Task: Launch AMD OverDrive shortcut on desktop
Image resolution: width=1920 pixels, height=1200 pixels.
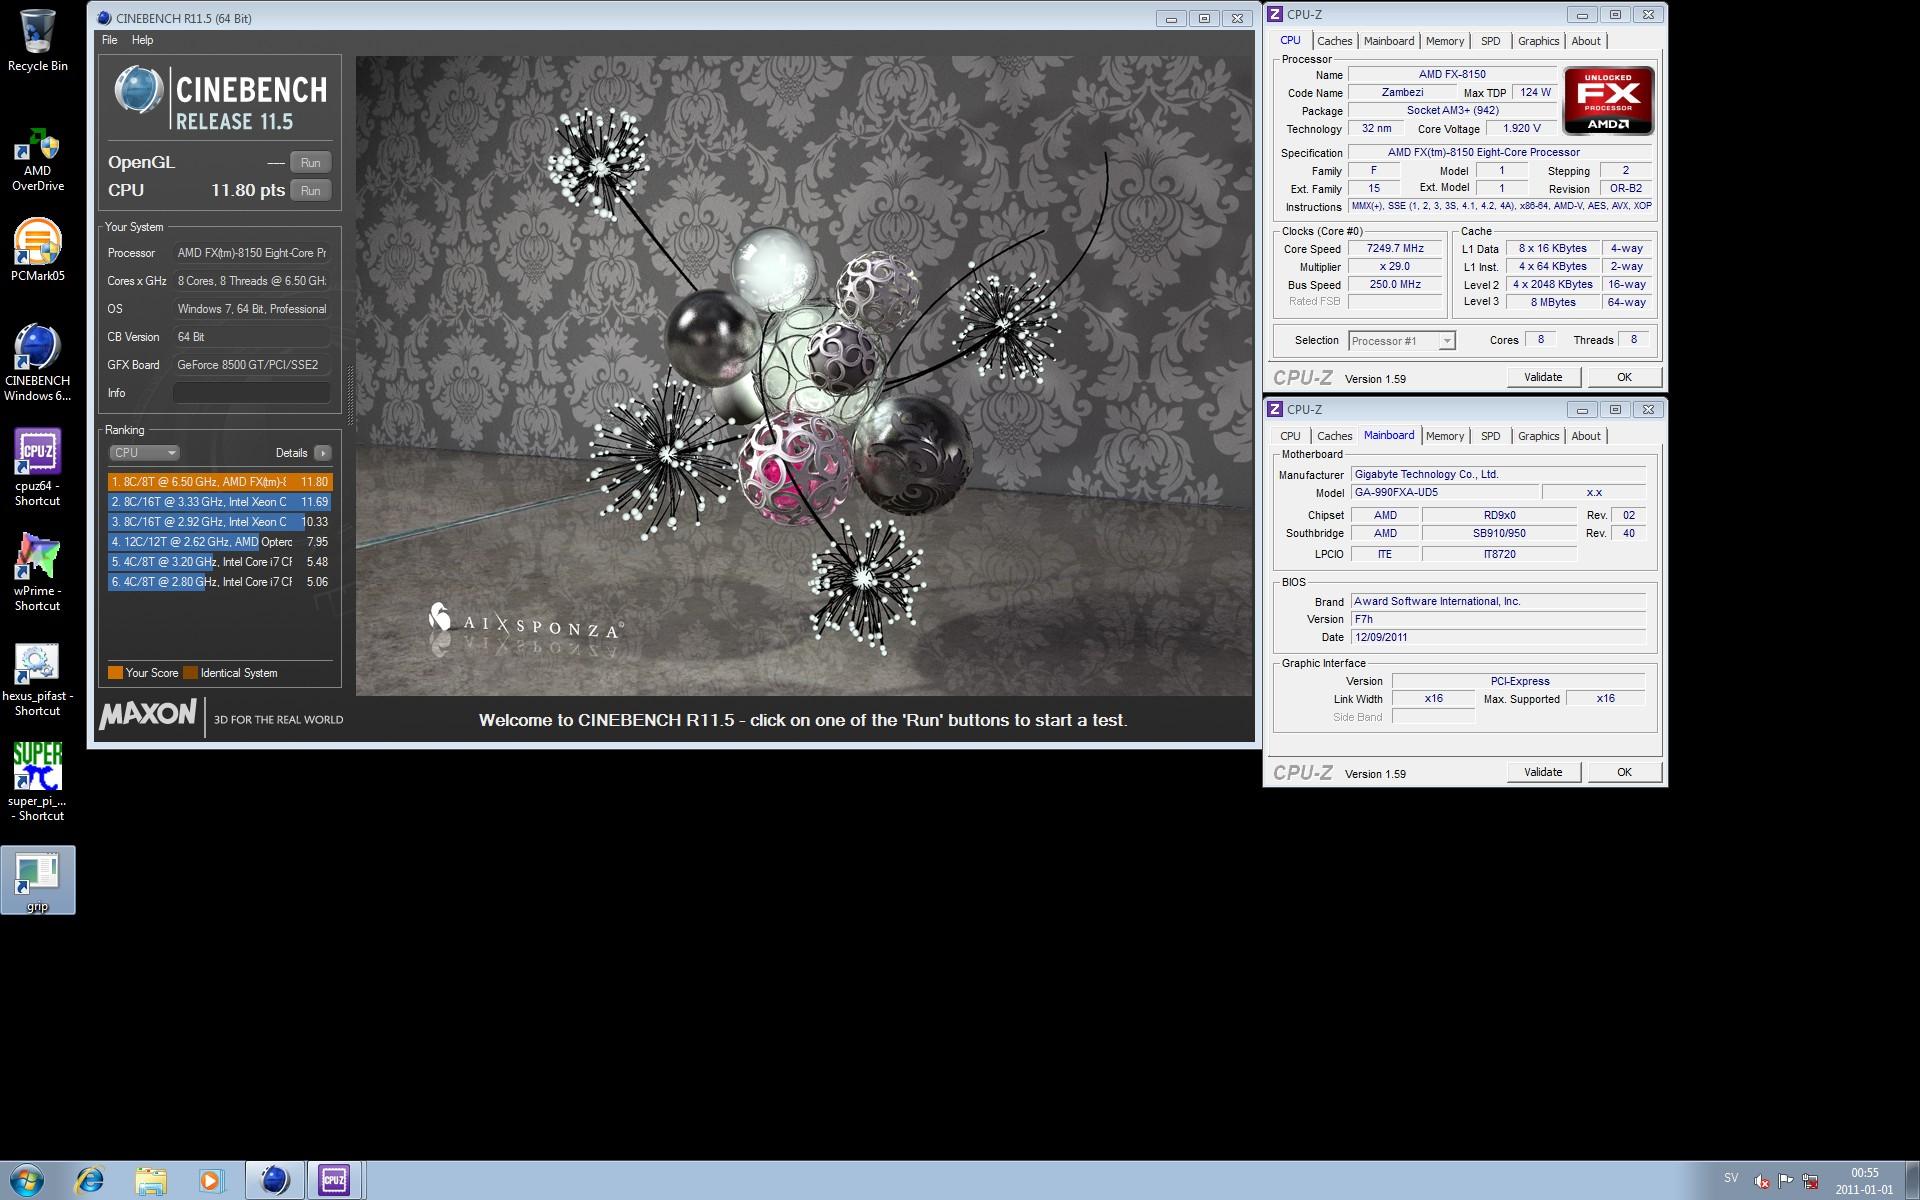Action: pyautogui.click(x=37, y=158)
